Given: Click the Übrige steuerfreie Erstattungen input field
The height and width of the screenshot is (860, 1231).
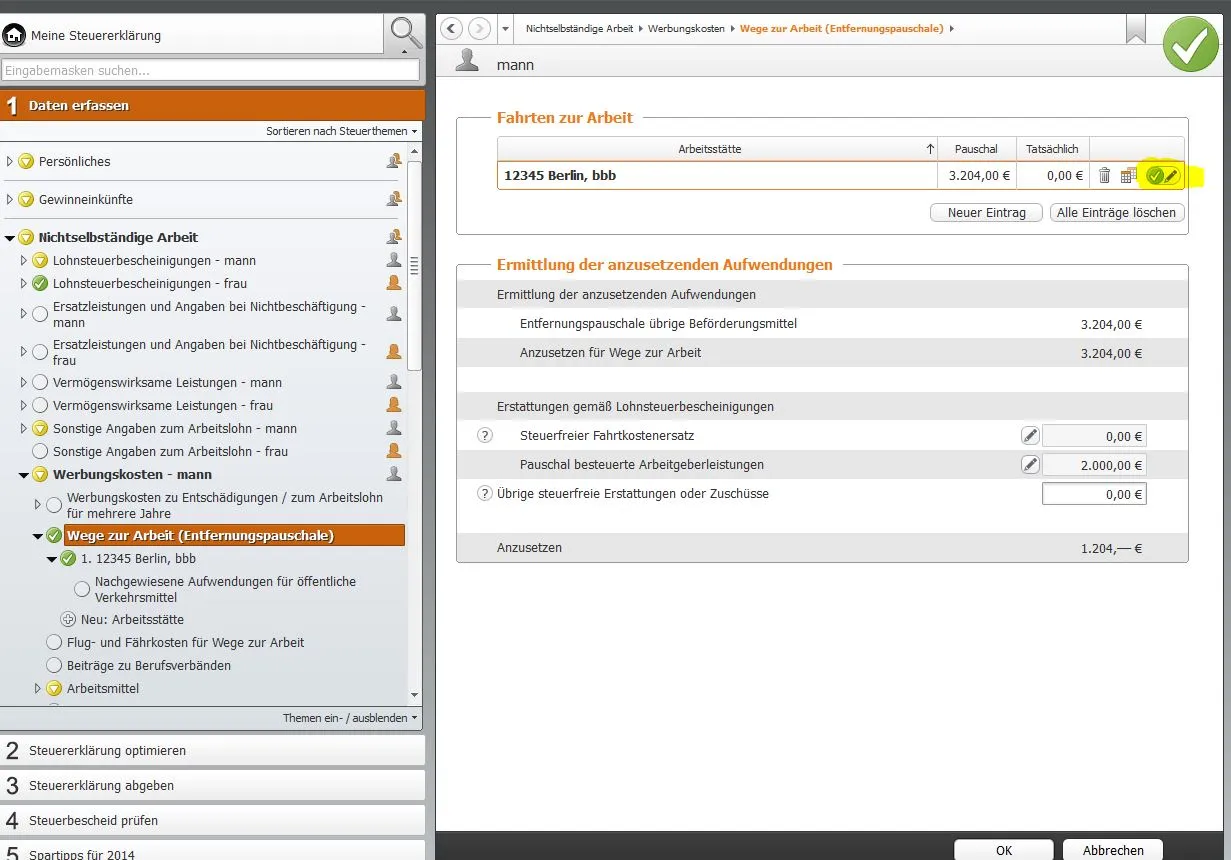Looking at the screenshot, I should (x=1093, y=494).
